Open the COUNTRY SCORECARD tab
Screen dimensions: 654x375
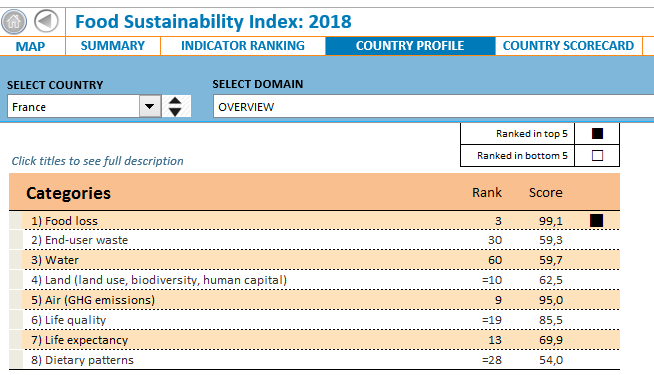[x=568, y=46]
